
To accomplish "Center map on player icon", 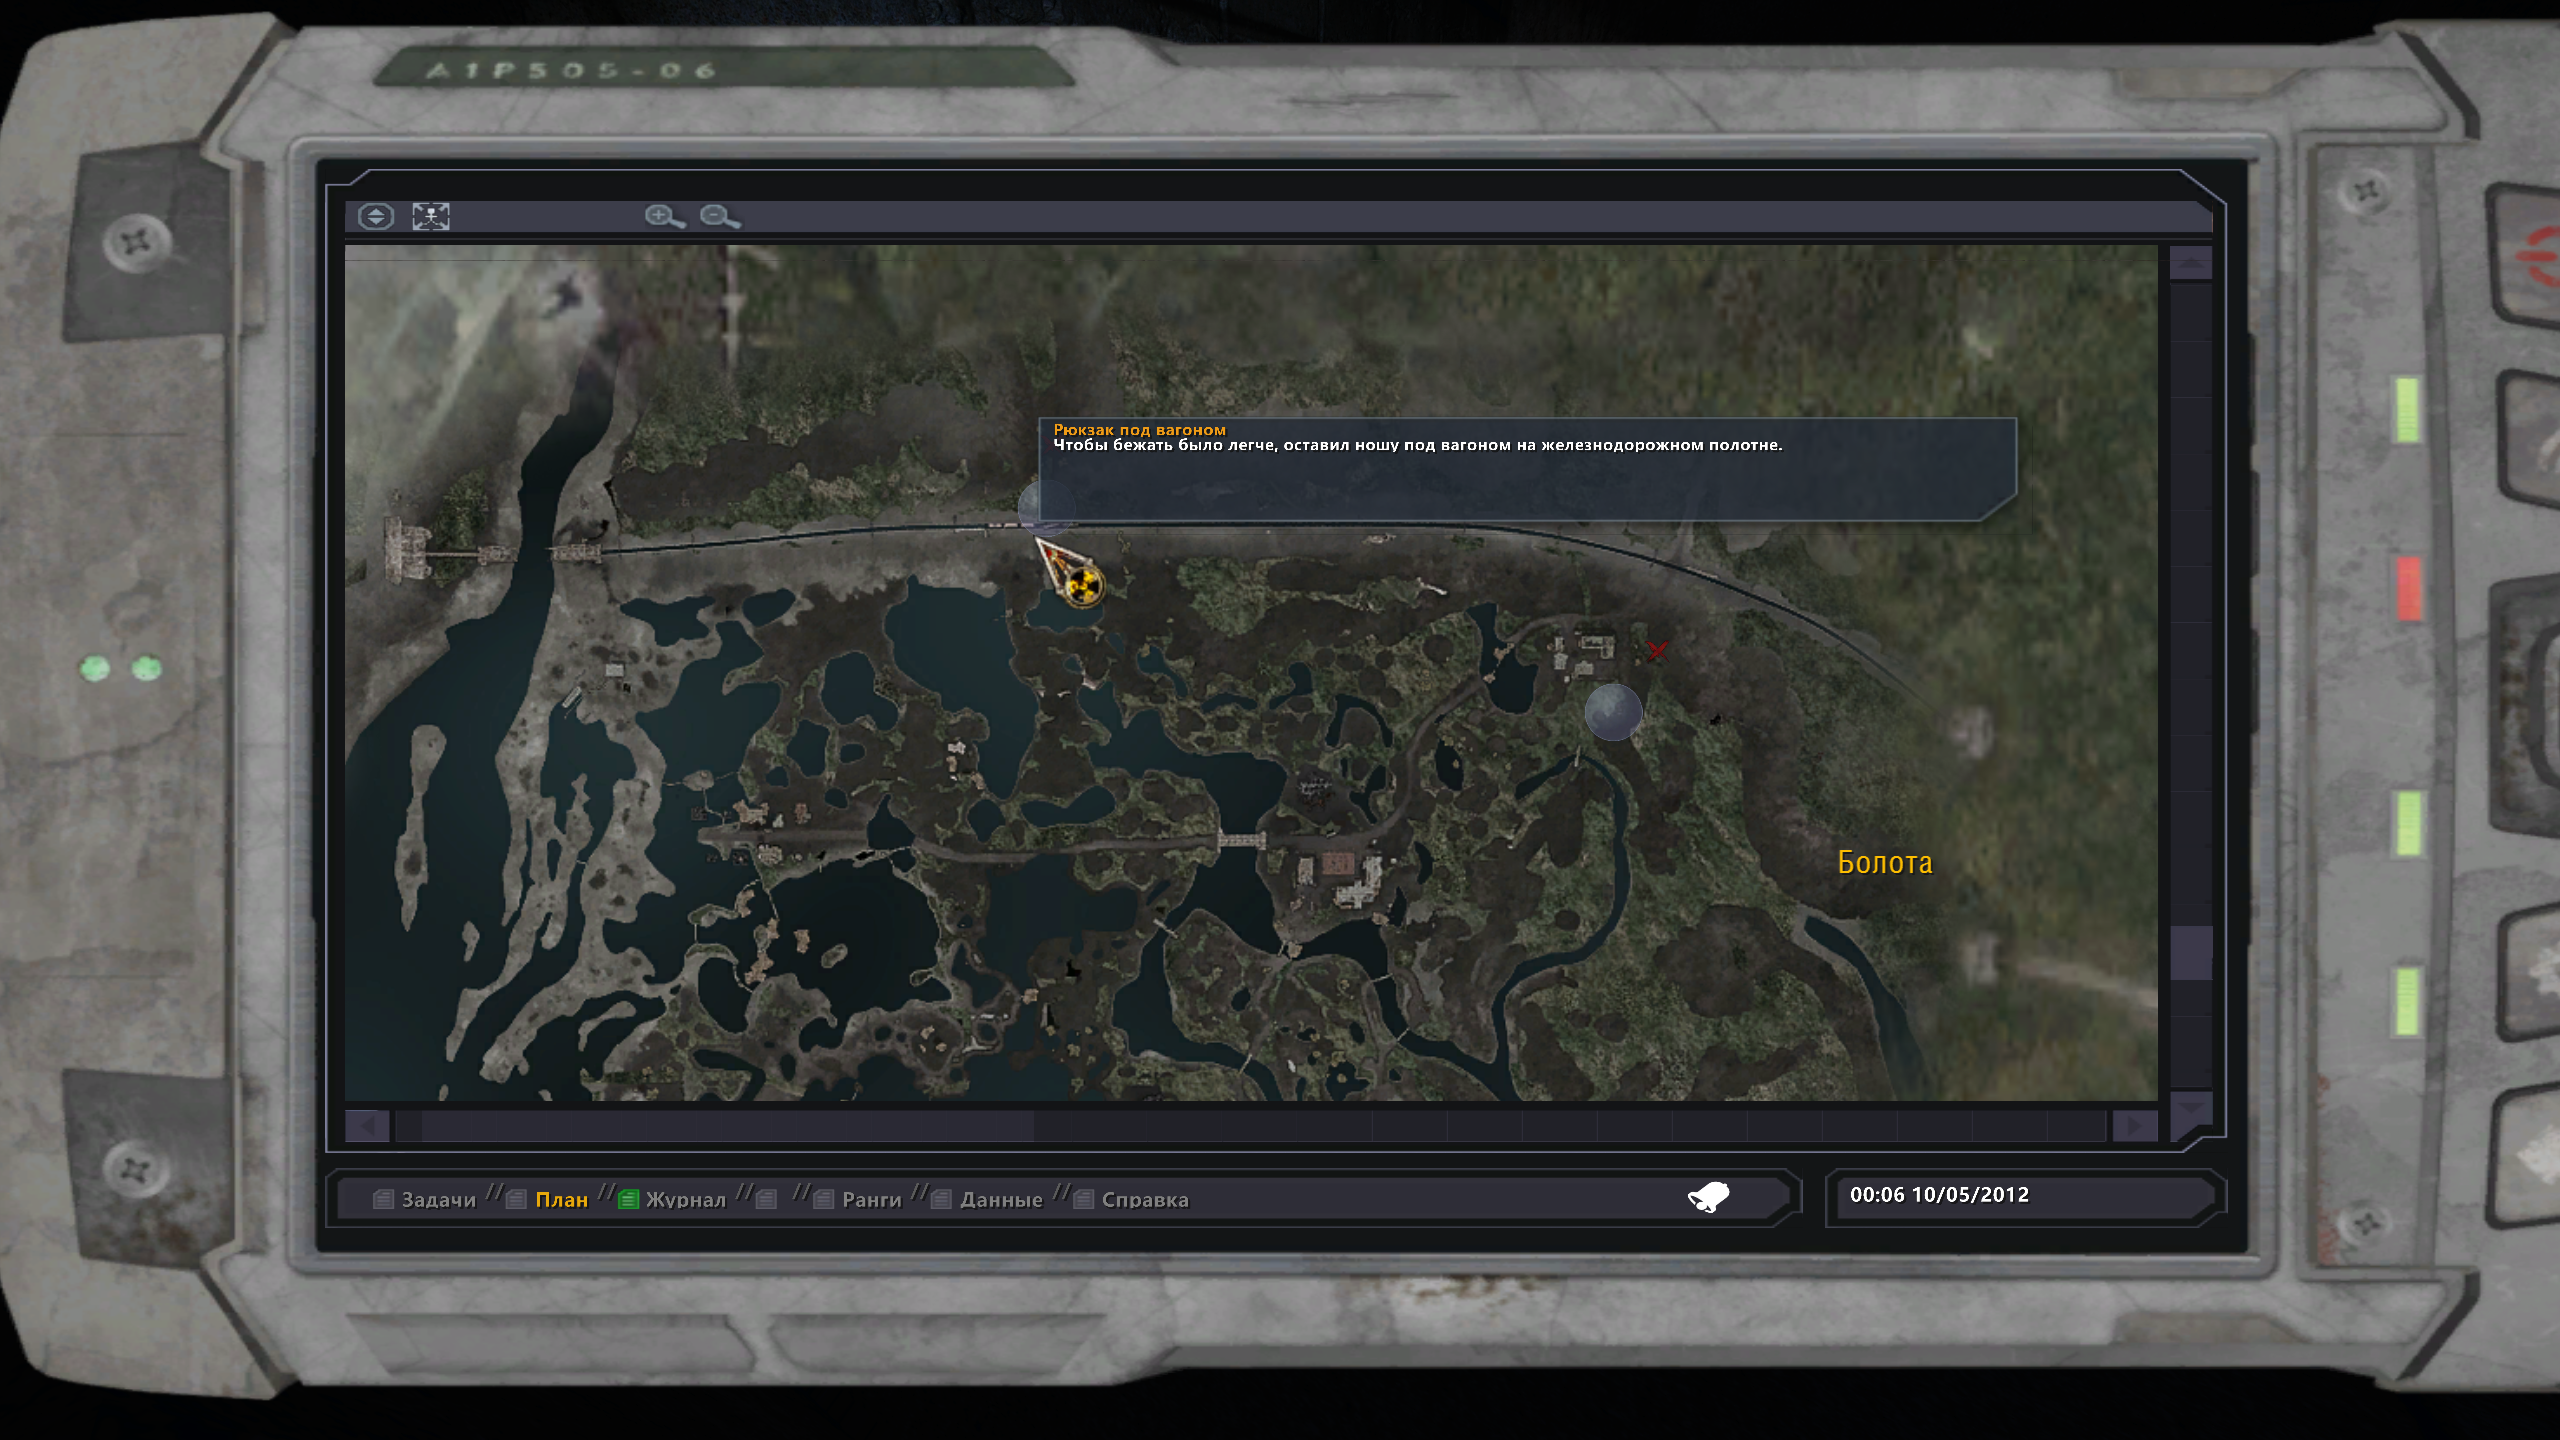I will tap(431, 216).
